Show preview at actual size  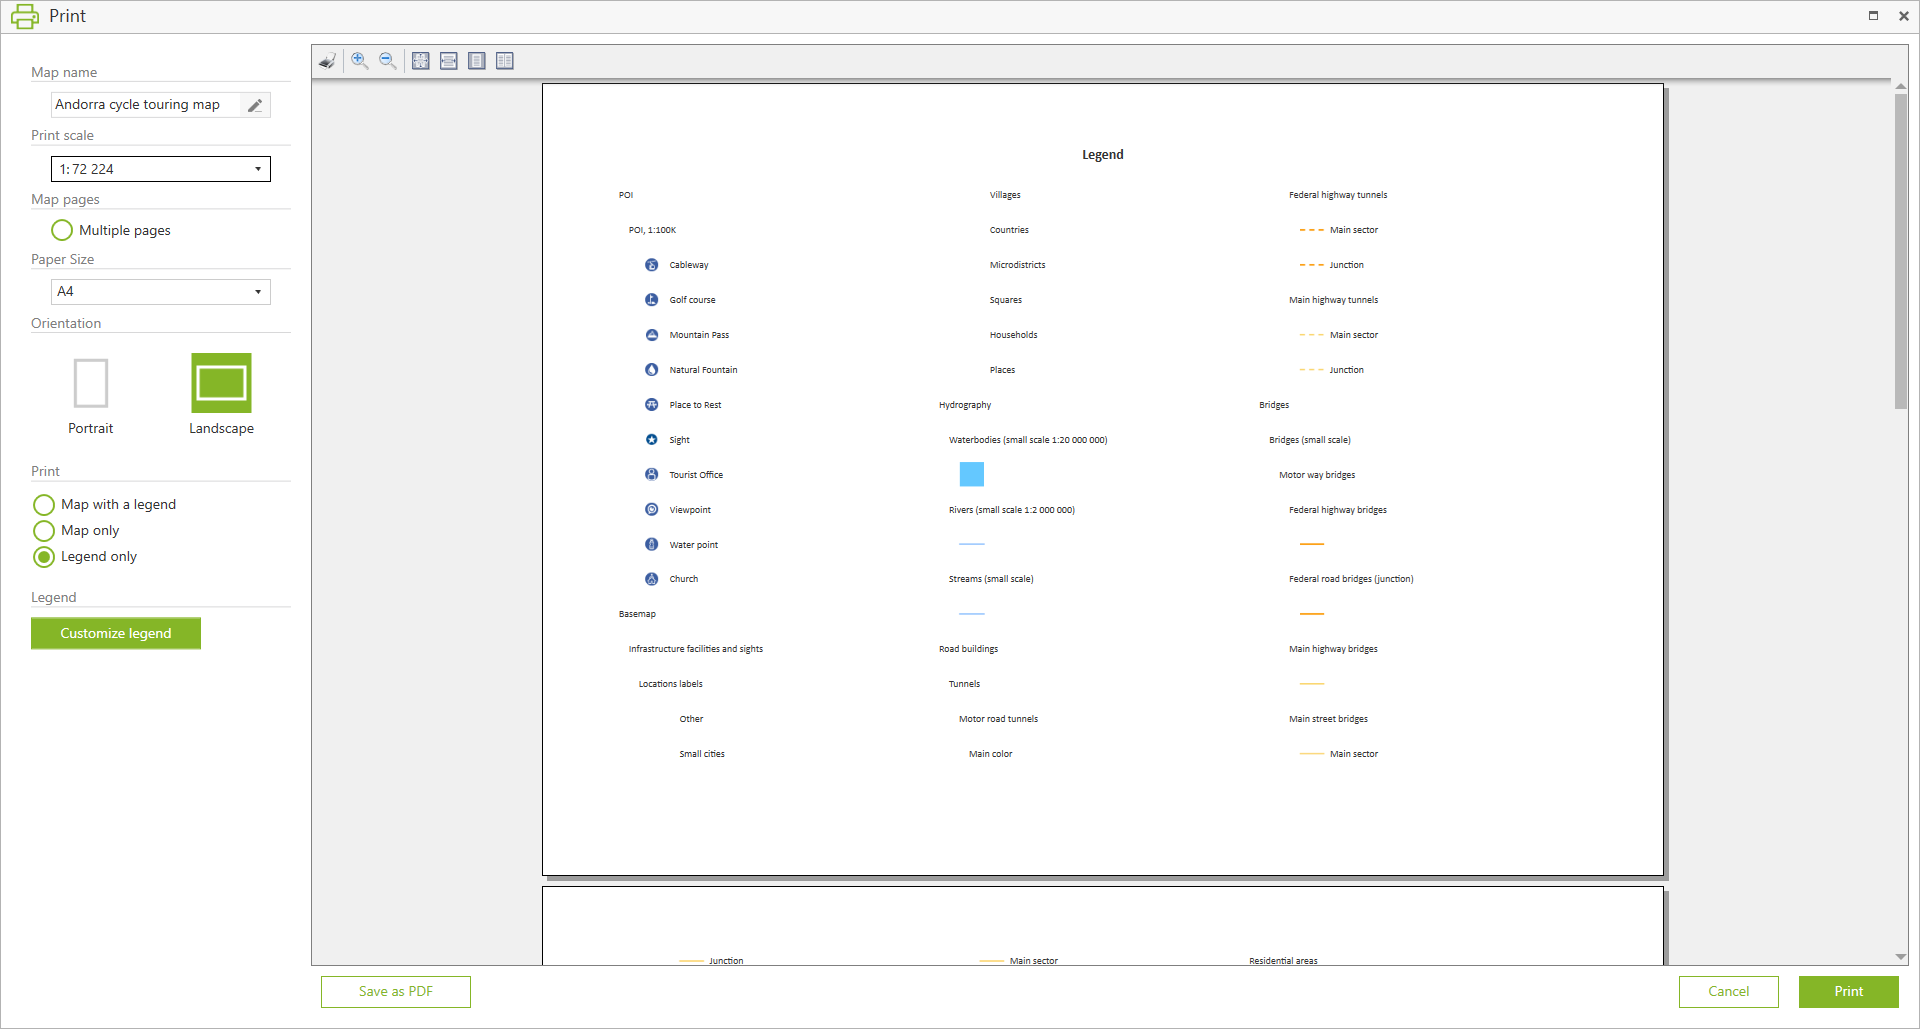coord(421,61)
